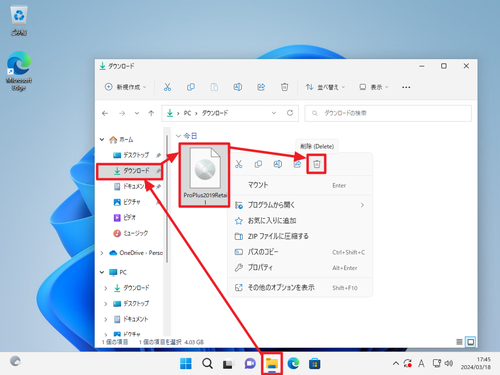Choose パスのコピー in context menu
This screenshot has height=375, width=500.
click(300, 252)
